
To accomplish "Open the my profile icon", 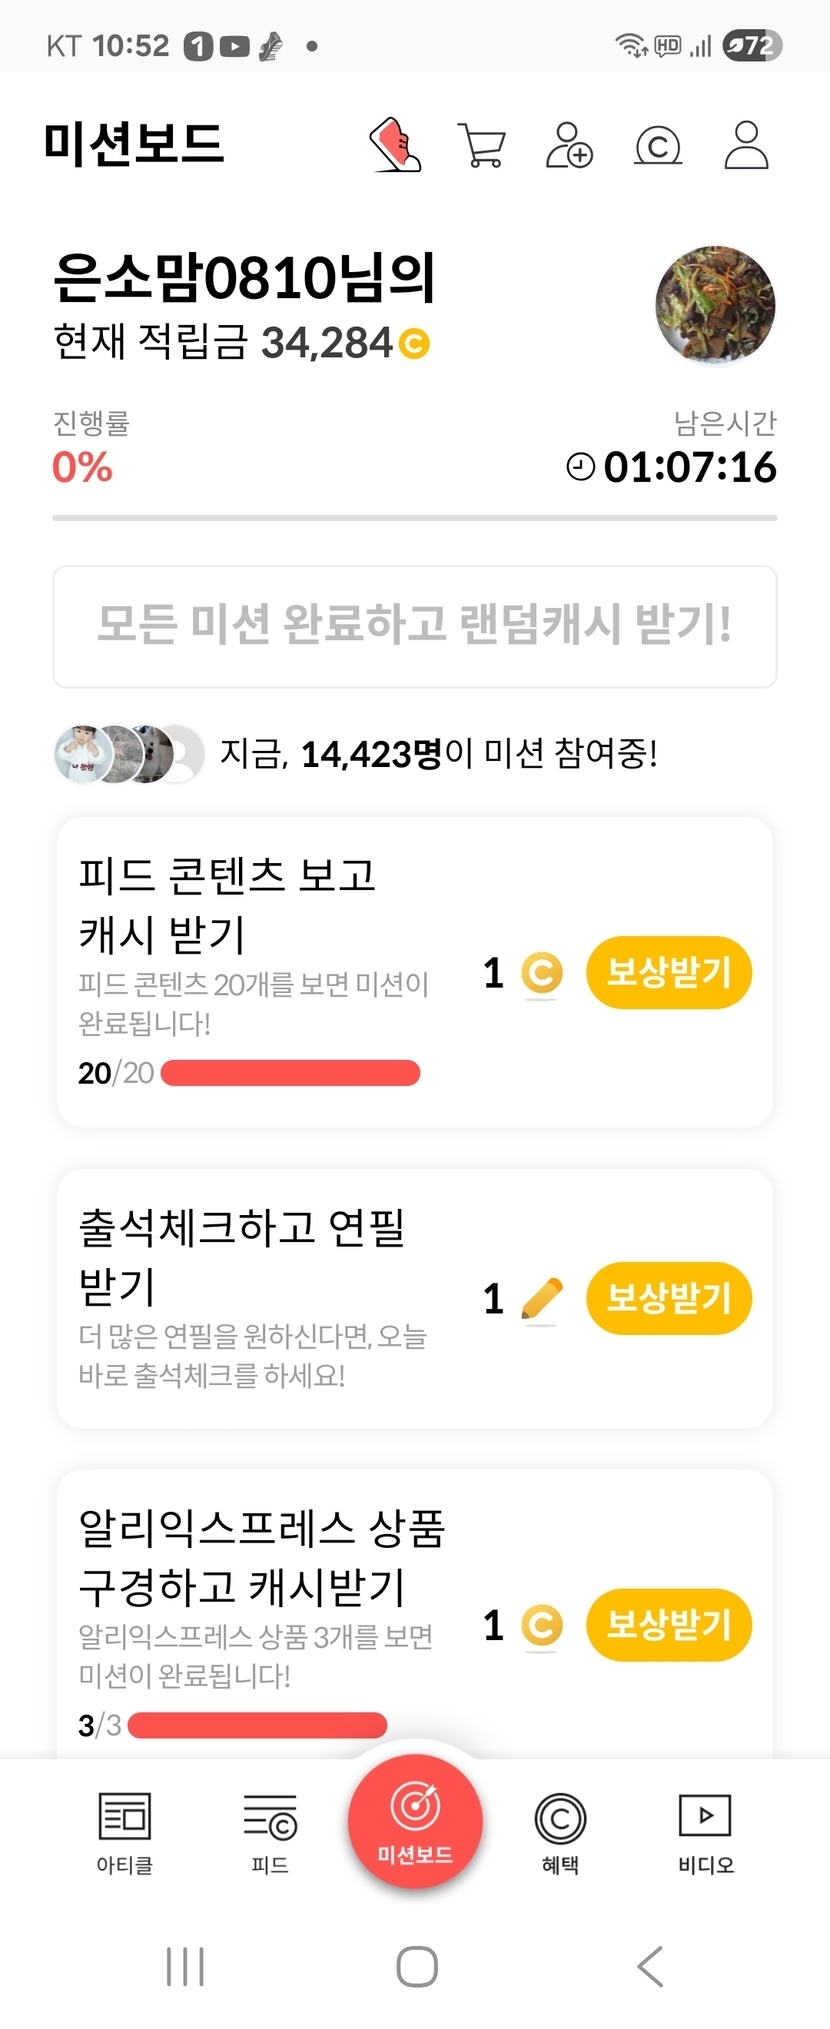I will (746, 146).
